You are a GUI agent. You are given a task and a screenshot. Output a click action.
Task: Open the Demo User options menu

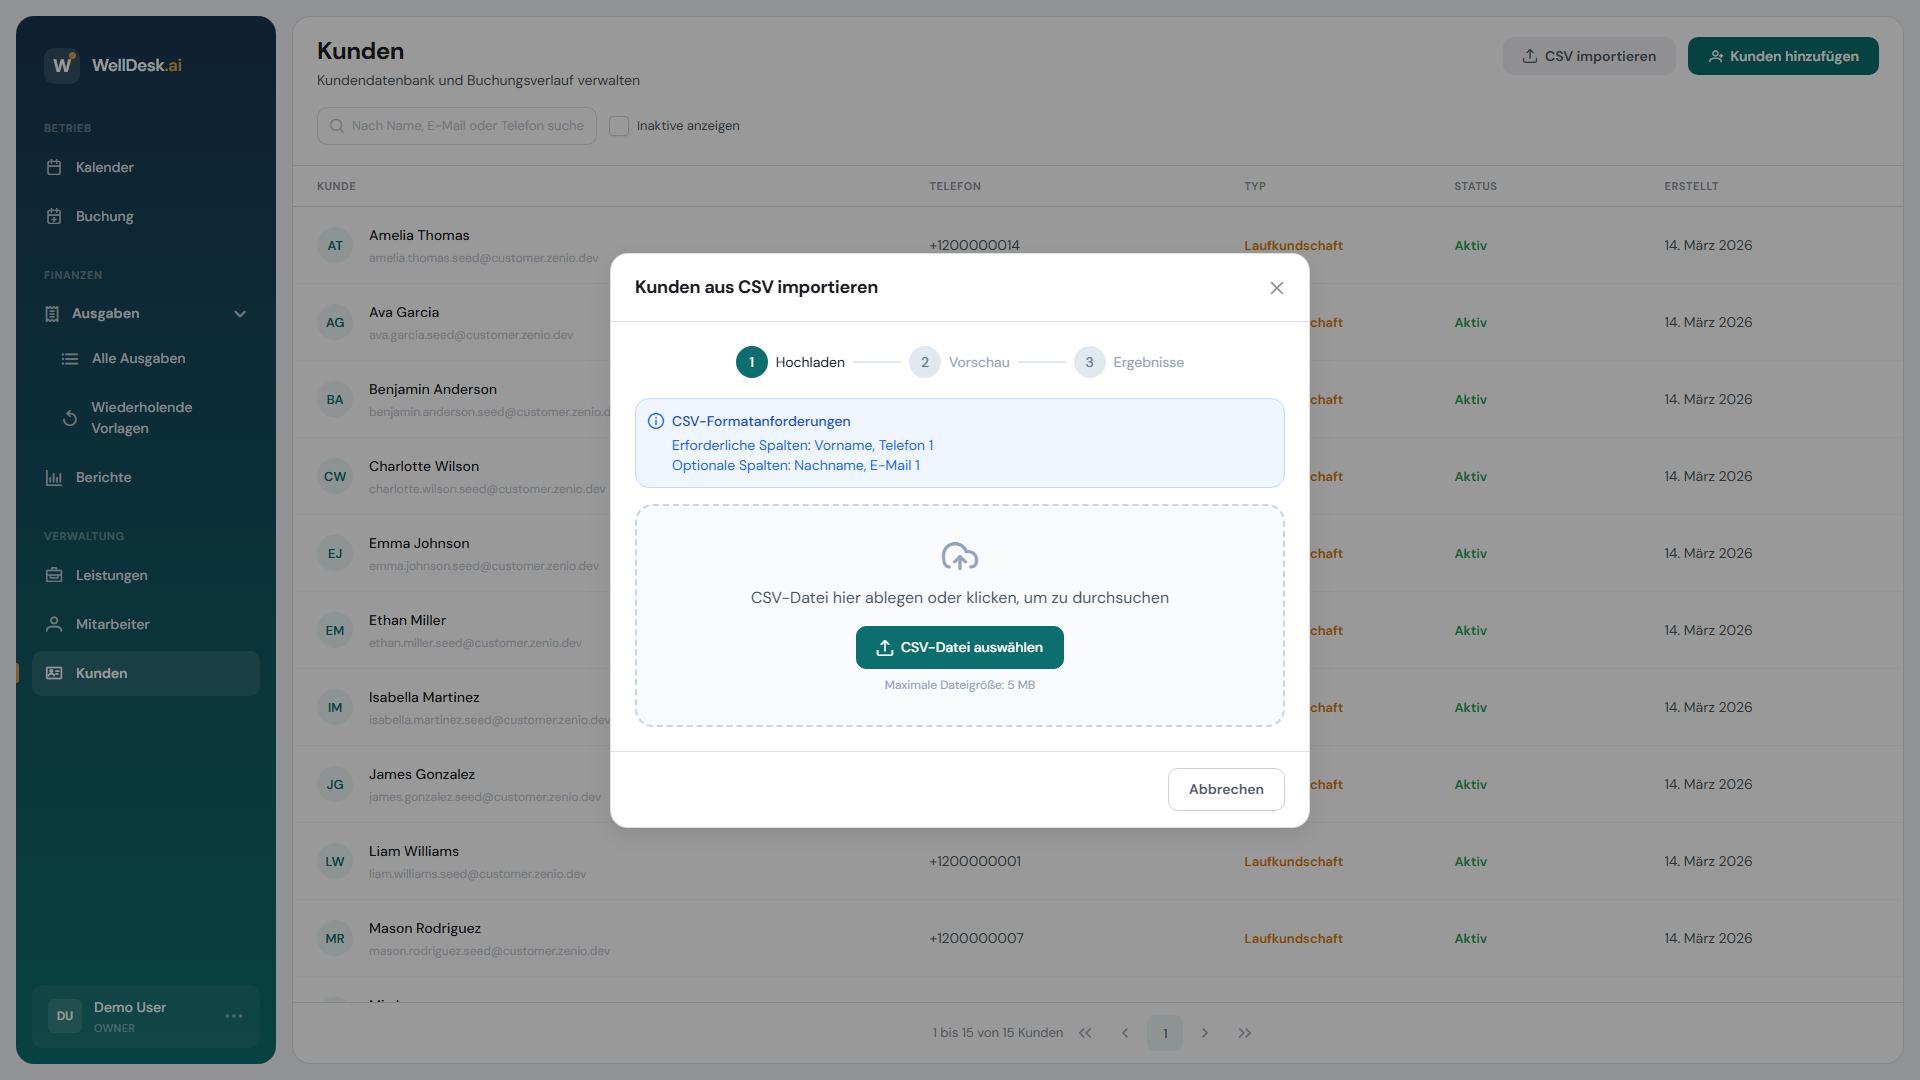point(234,1016)
